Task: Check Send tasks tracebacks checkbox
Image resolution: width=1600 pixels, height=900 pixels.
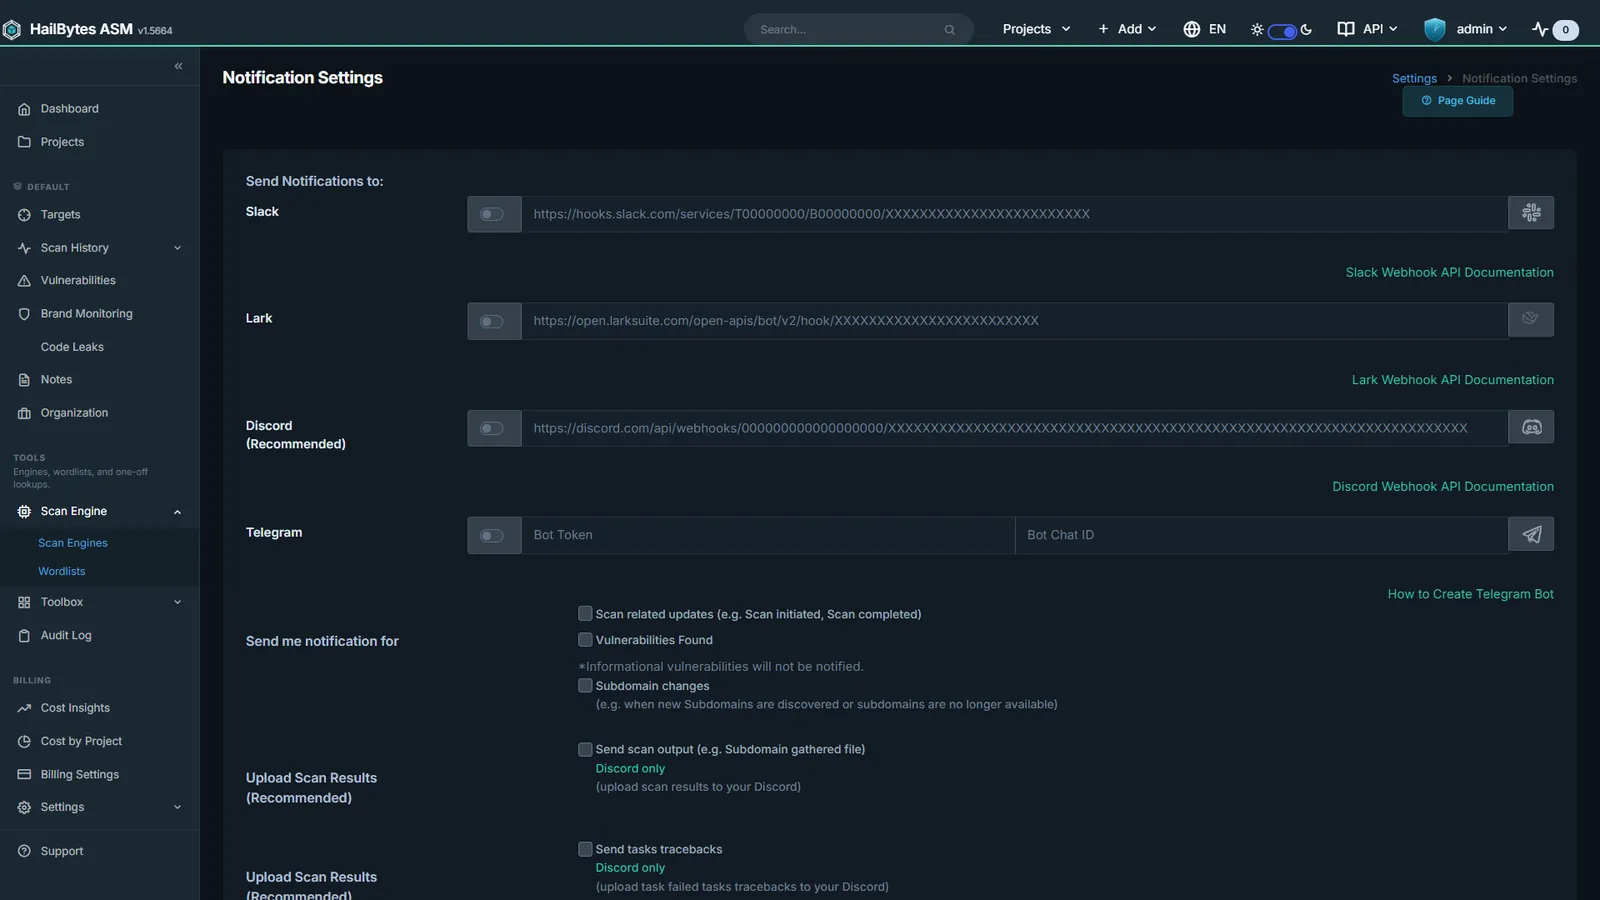Action: pyautogui.click(x=585, y=849)
